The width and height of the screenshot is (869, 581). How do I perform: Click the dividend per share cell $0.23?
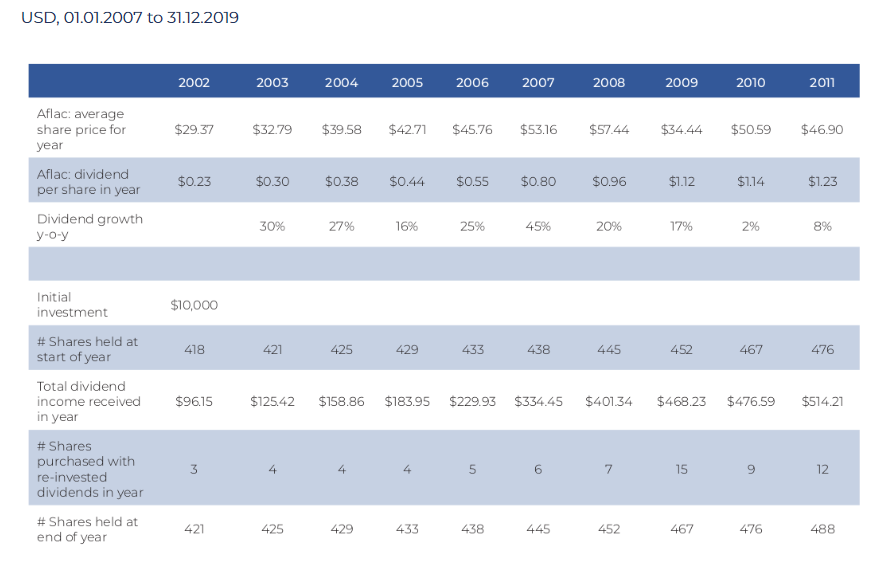tap(195, 182)
